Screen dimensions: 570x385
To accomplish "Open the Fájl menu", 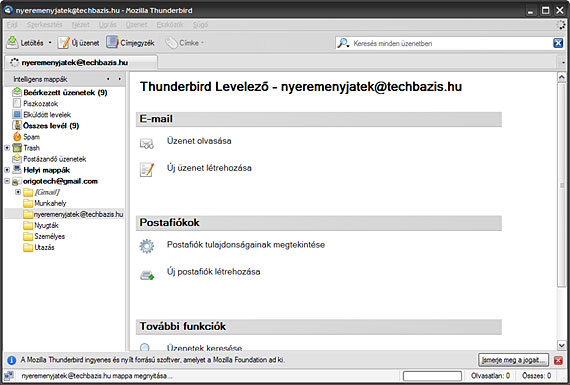I will coord(12,25).
